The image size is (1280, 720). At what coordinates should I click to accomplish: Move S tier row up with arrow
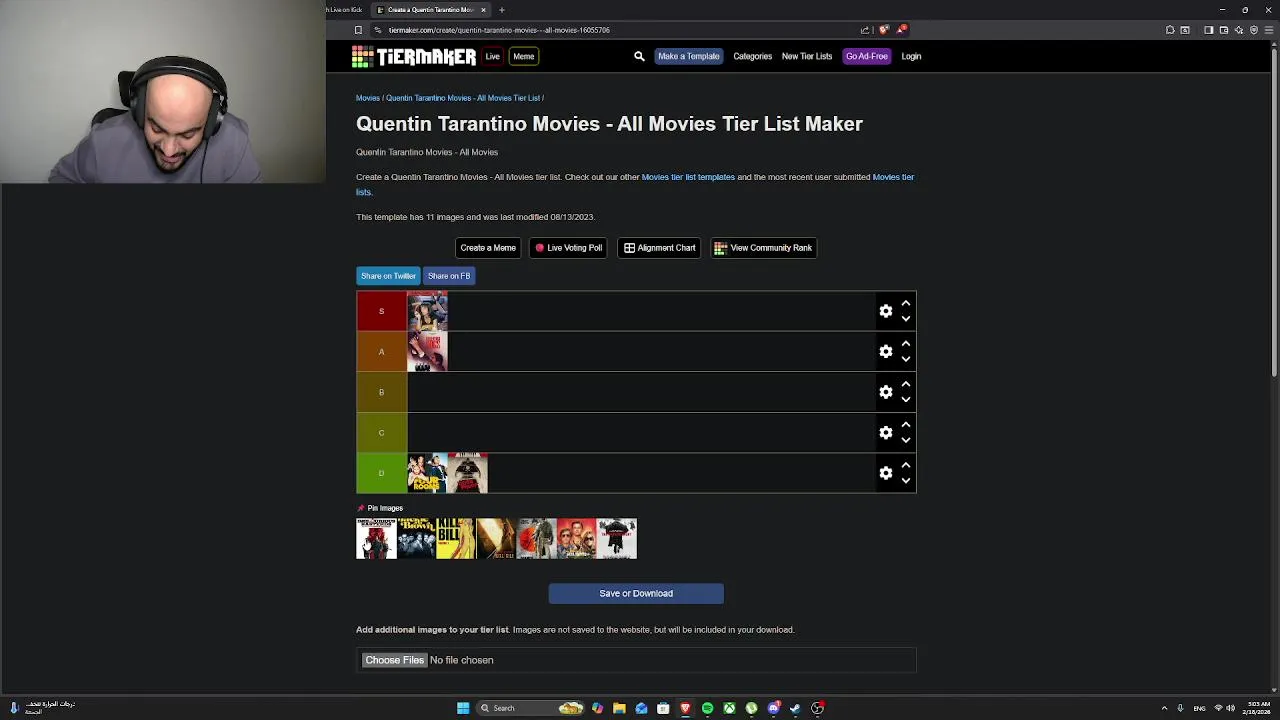pos(906,303)
